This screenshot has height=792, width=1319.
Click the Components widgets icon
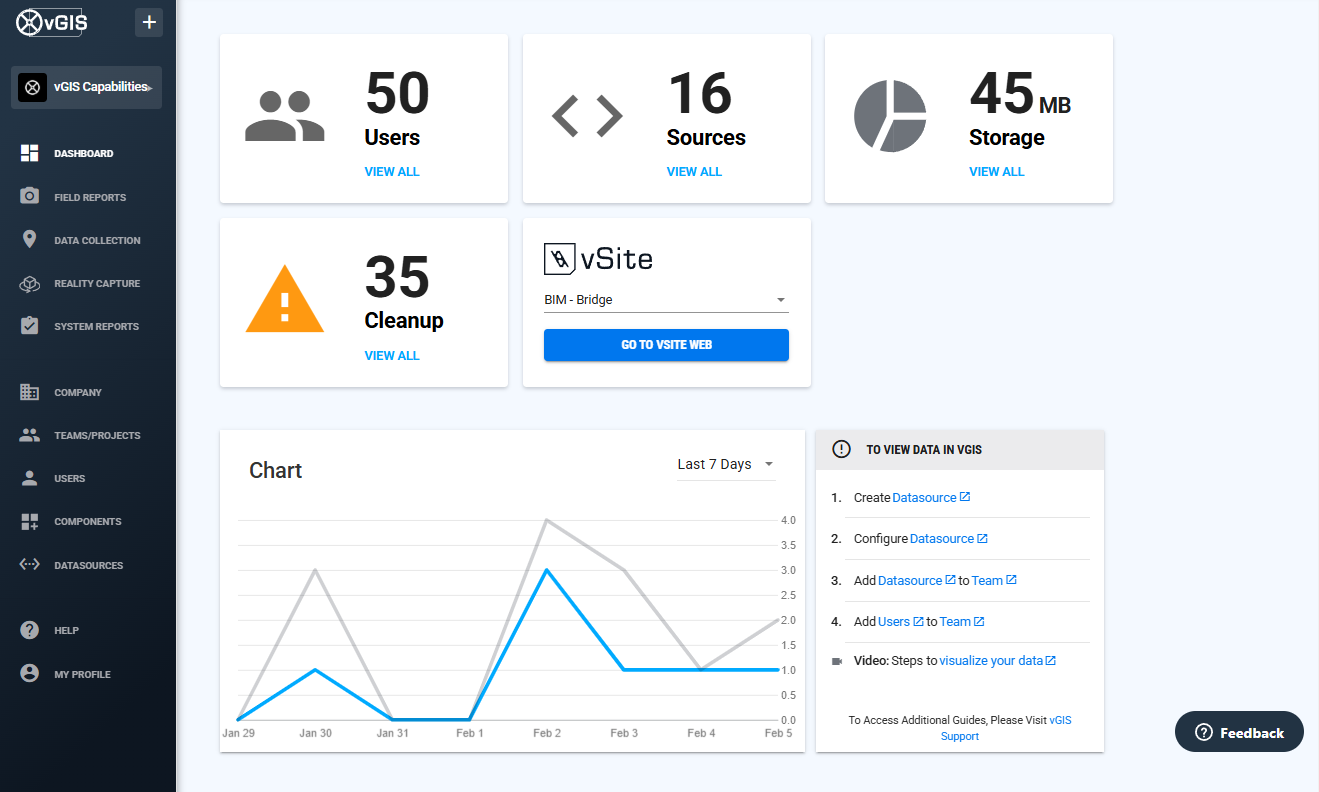(30, 521)
